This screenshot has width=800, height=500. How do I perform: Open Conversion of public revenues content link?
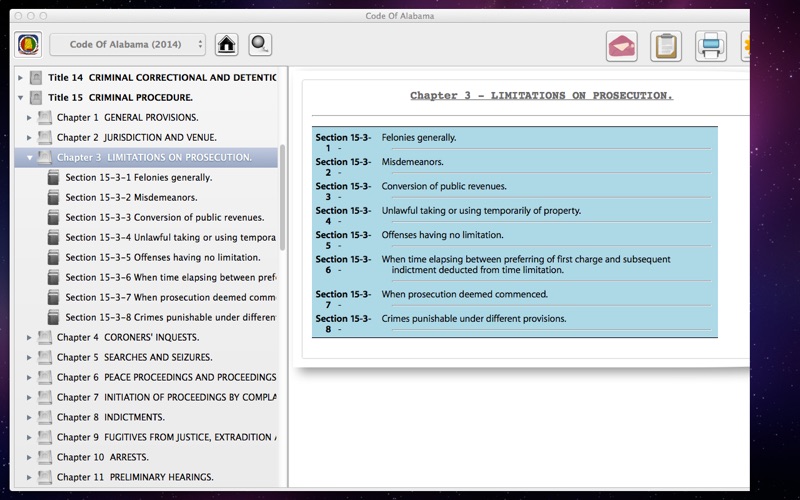tap(444, 187)
